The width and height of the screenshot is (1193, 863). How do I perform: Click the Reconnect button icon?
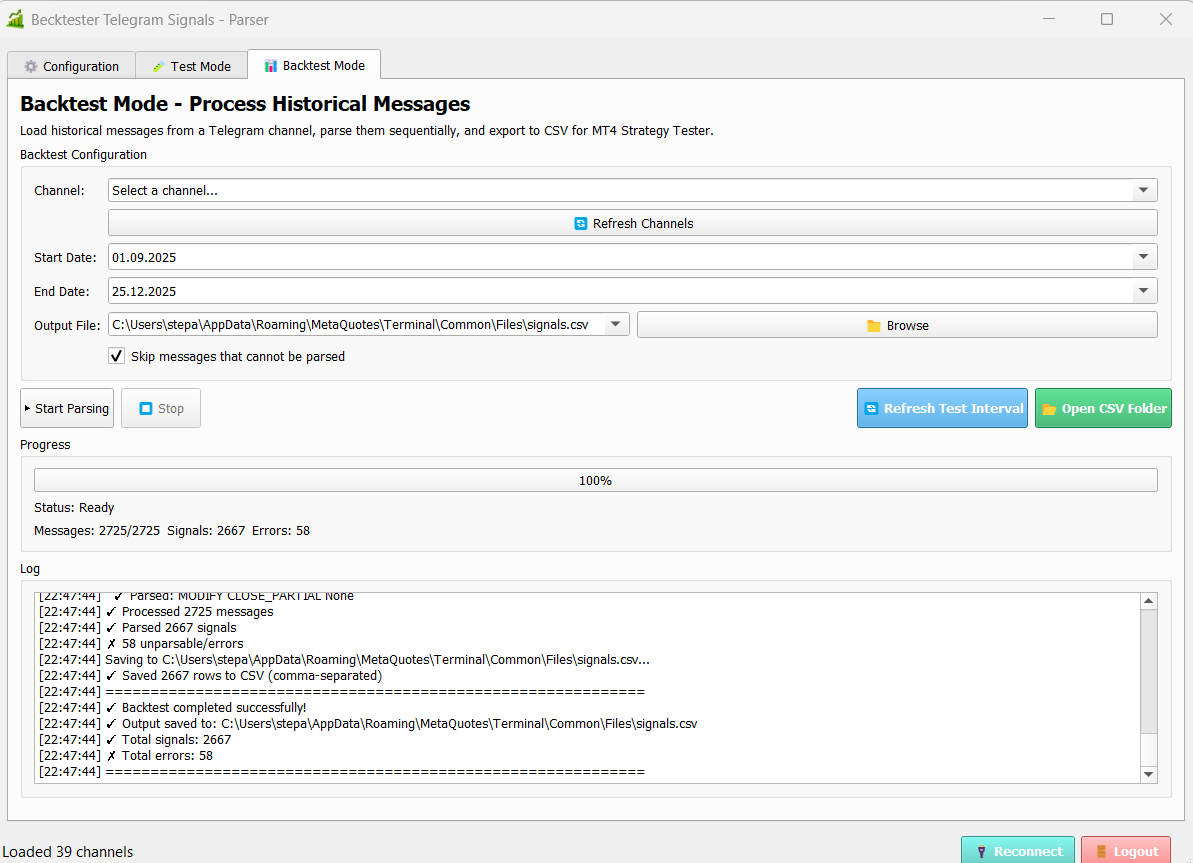(x=981, y=852)
